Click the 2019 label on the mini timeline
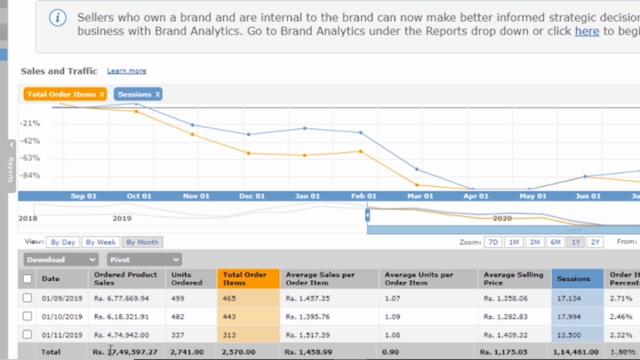The height and width of the screenshot is (360, 640). pos(122,218)
